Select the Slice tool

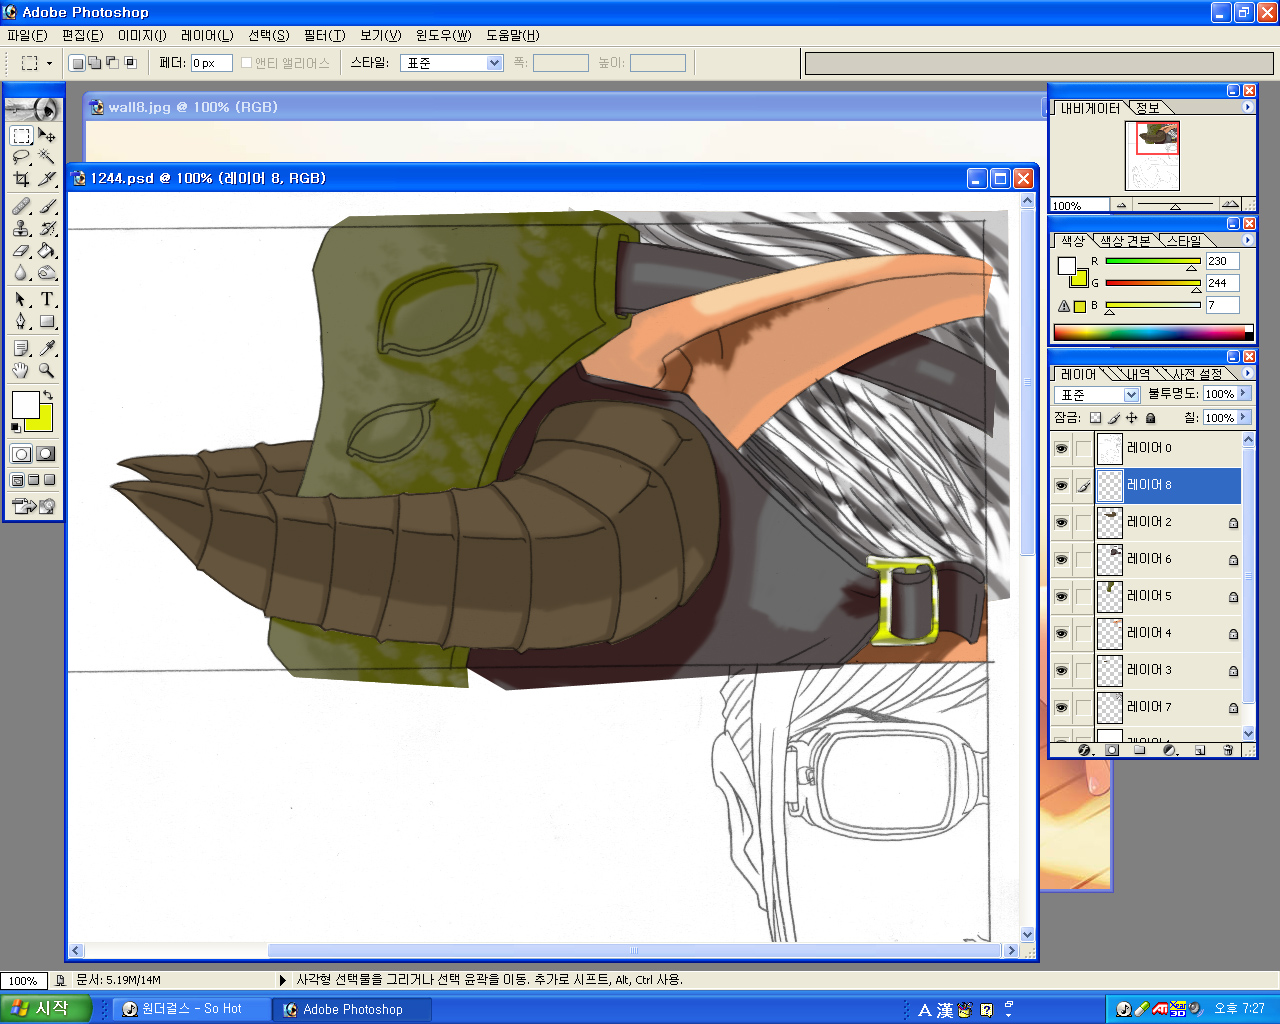(47, 179)
